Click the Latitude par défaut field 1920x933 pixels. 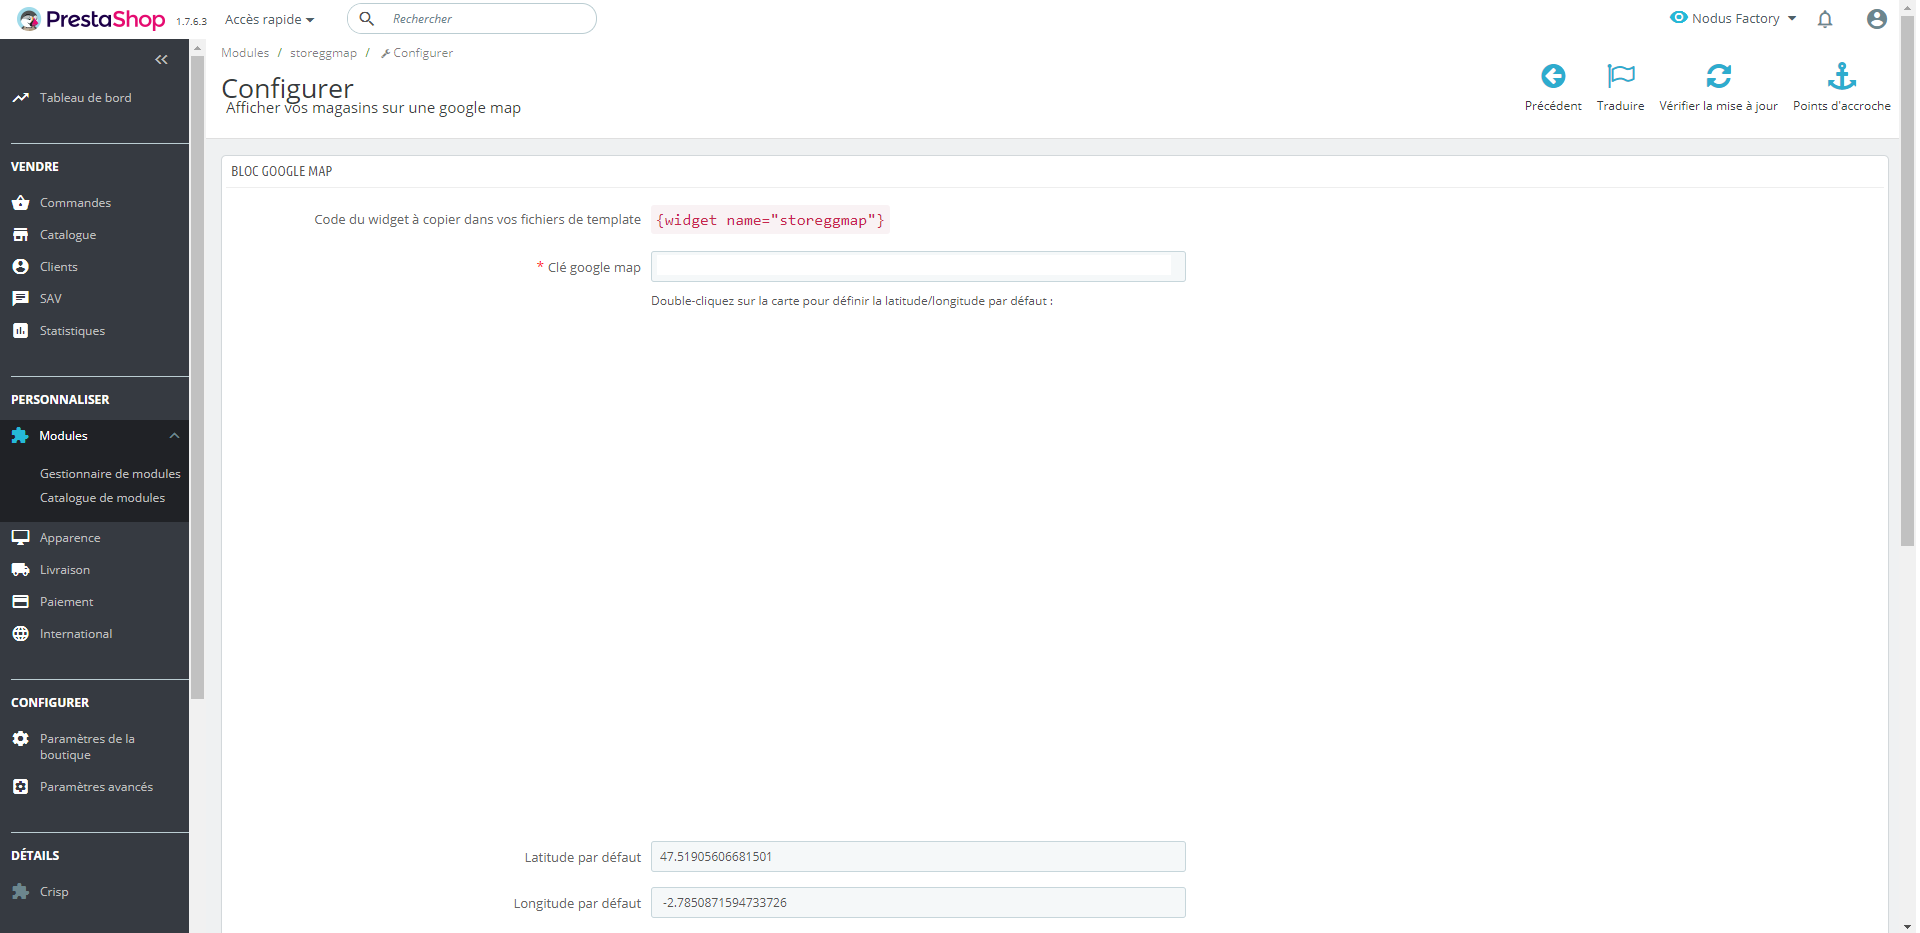[x=918, y=857]
